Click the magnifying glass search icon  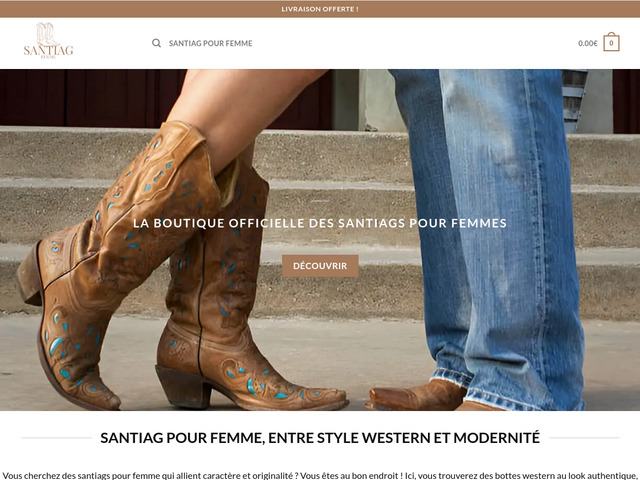coord(156,43)
